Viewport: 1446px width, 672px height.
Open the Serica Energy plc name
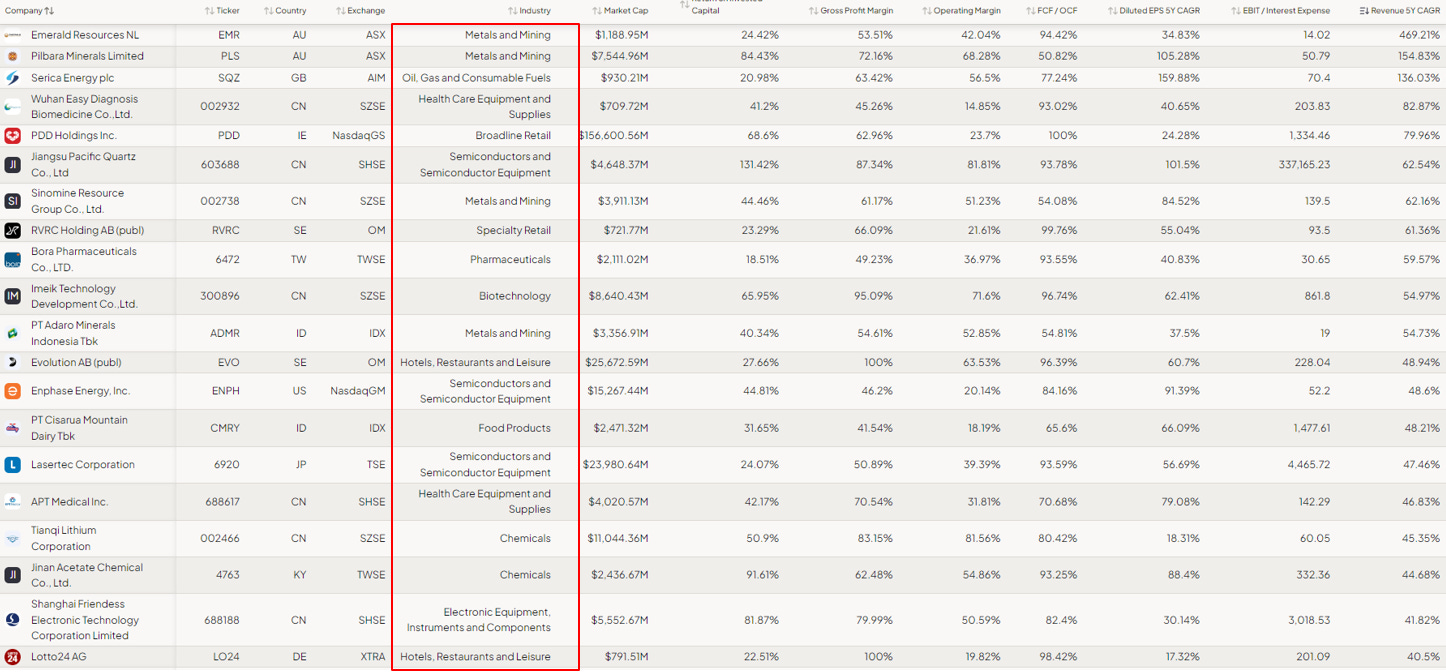tap(72, 78)
